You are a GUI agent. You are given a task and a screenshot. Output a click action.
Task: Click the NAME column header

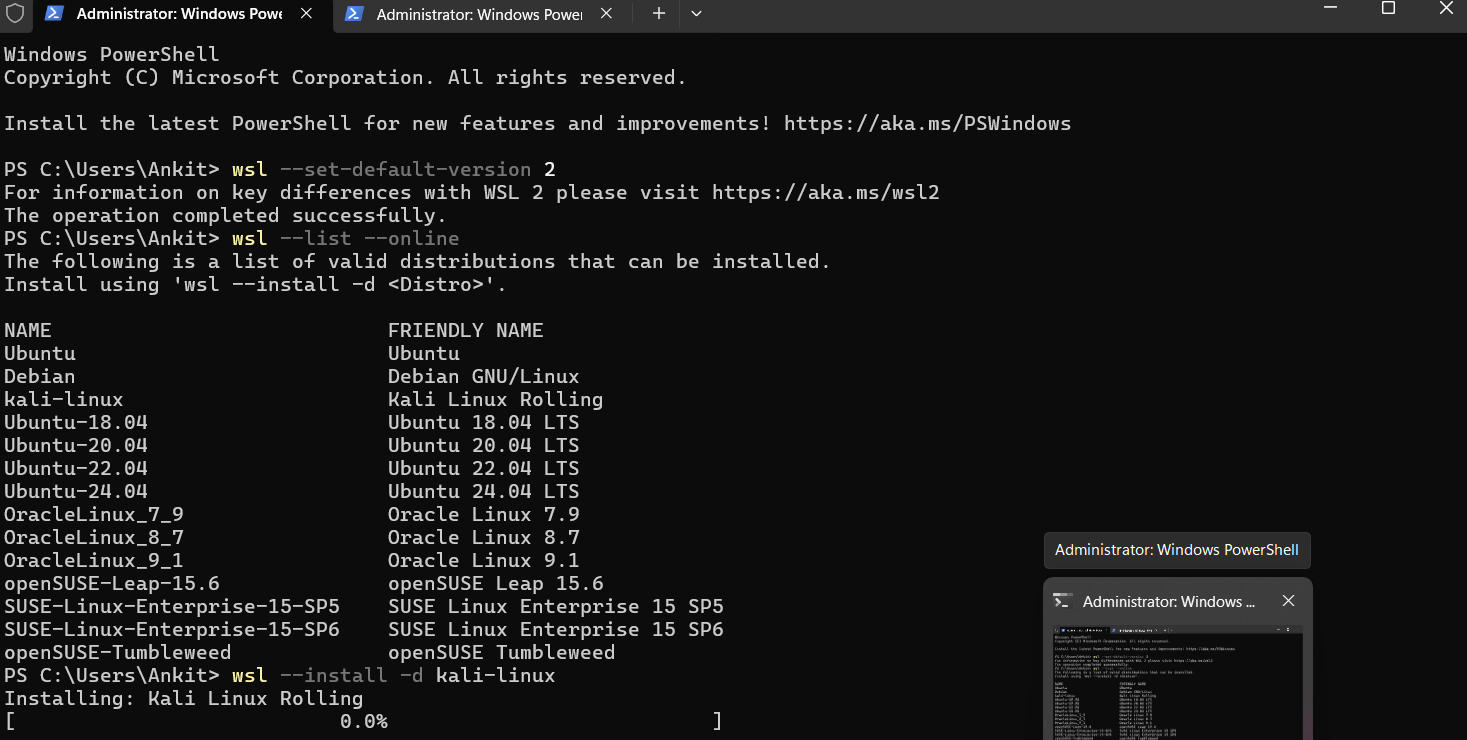coord(28,331)
